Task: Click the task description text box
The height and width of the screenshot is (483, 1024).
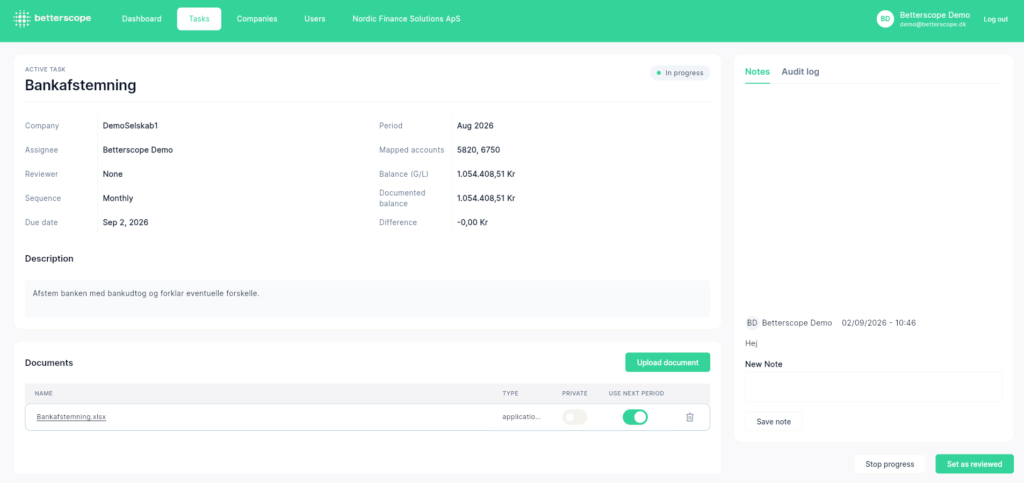Action: (367, 299)
